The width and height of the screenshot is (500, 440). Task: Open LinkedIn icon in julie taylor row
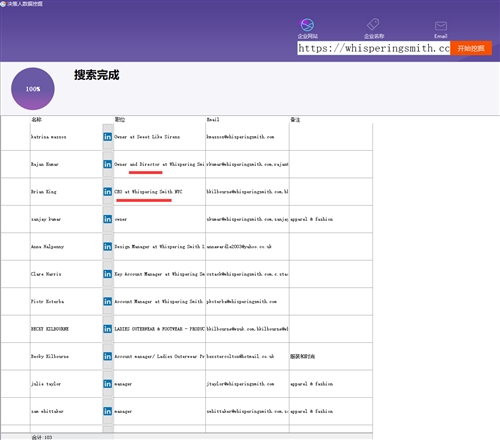[x=107, y=384]
